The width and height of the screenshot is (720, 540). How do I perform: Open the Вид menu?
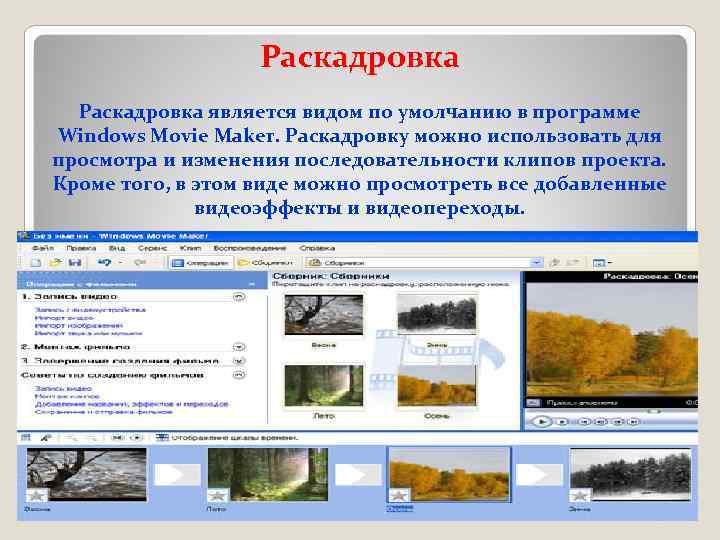tap(117, 248)
